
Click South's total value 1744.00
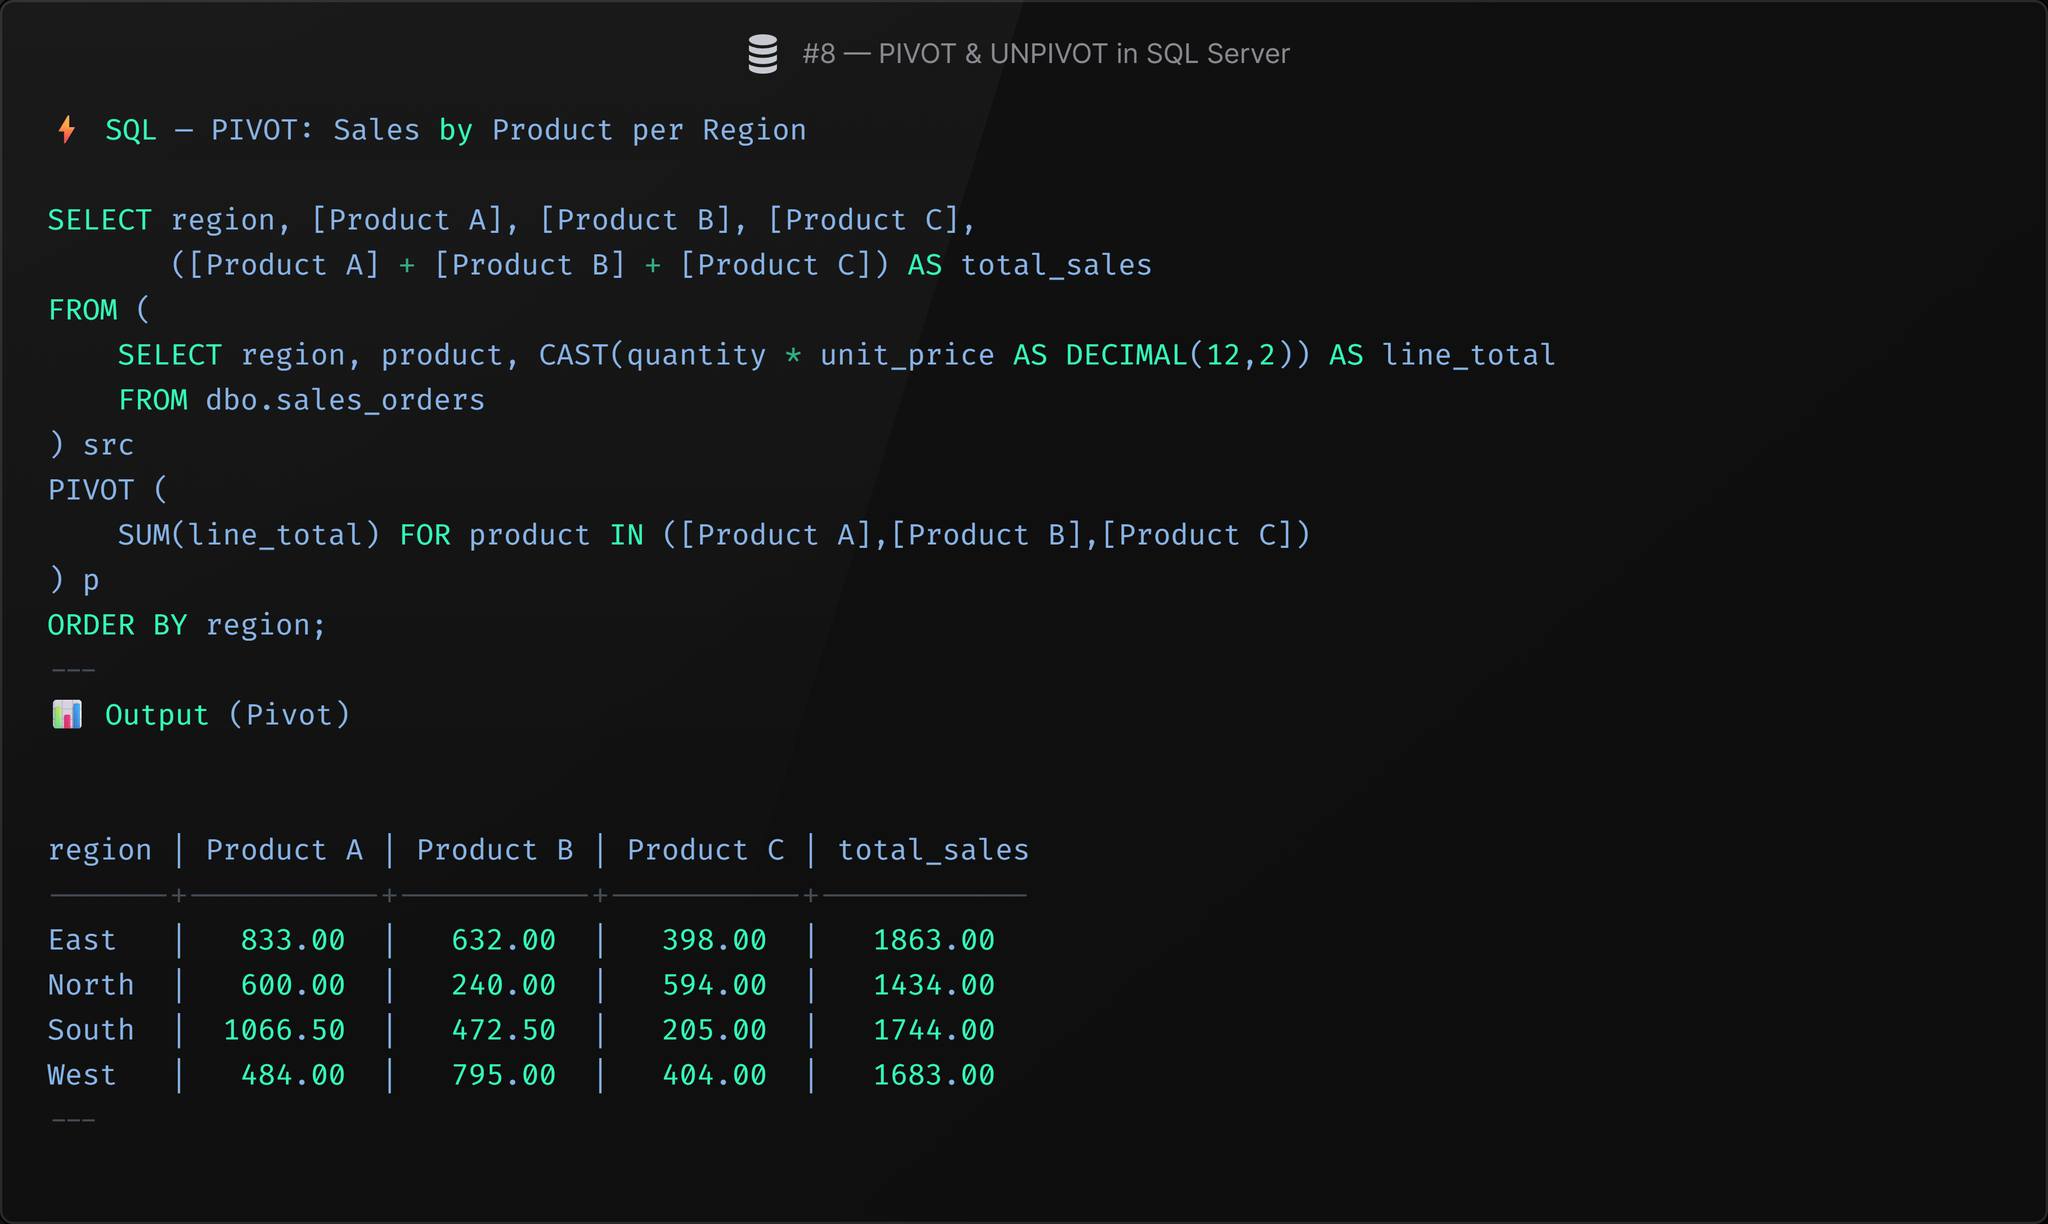click(x=934, y=1030)
